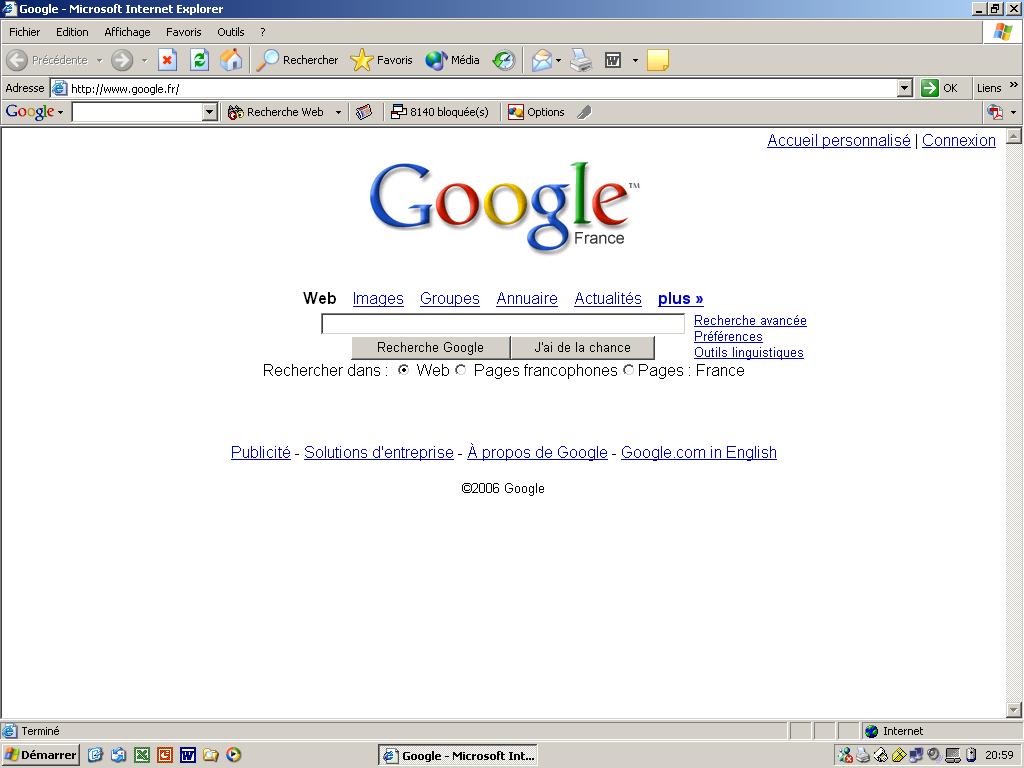Launch Word from the quick launch bar

188,756
